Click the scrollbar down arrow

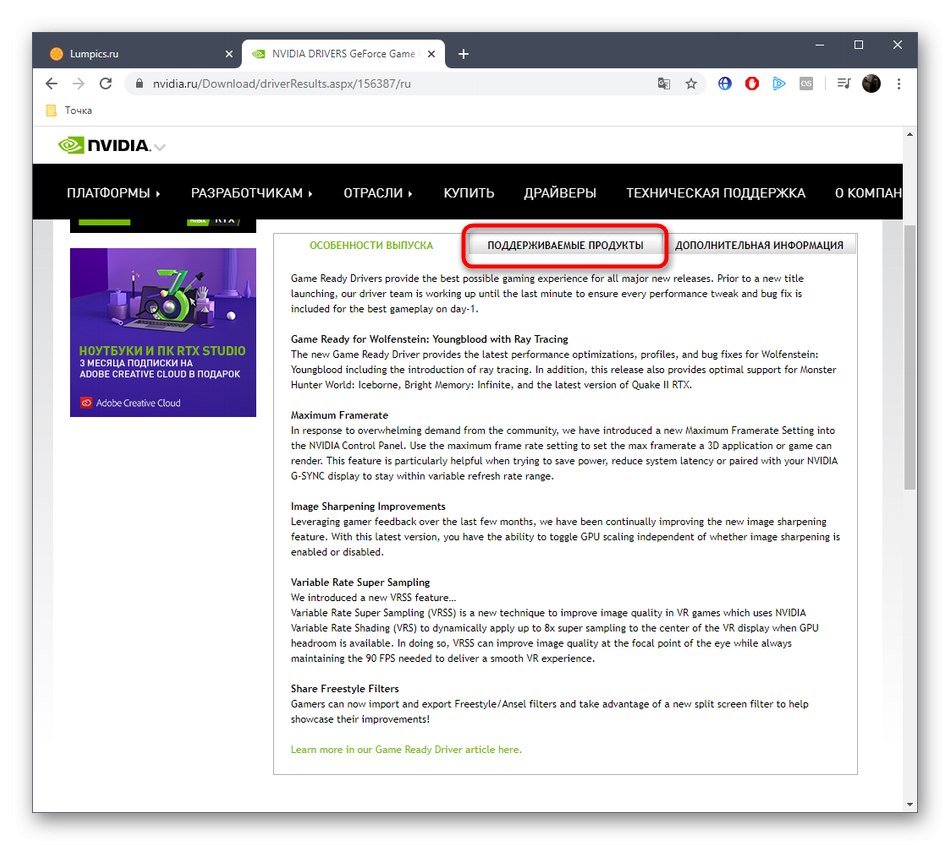pos(909,804)
